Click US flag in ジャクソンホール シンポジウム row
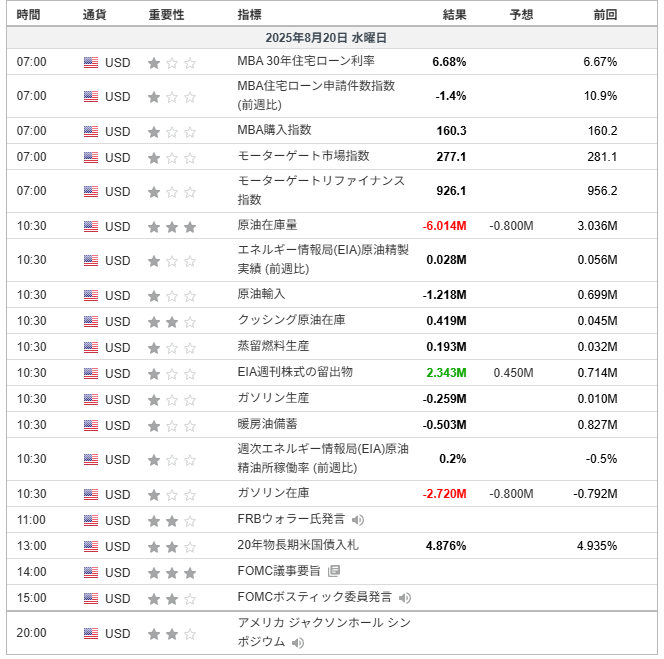The image size is (664, 659). 91,633
